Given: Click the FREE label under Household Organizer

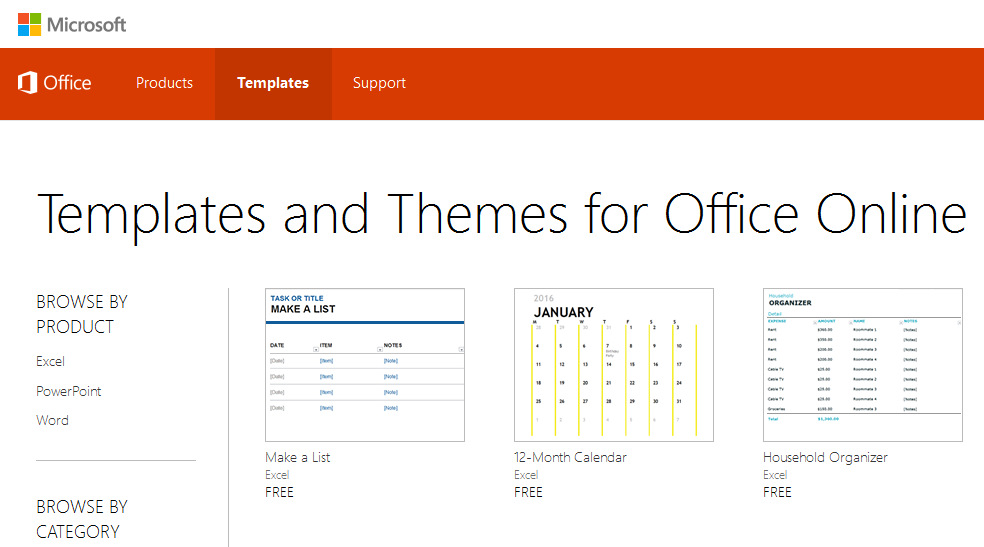Looking at the screenshot, I should point(777,492).
